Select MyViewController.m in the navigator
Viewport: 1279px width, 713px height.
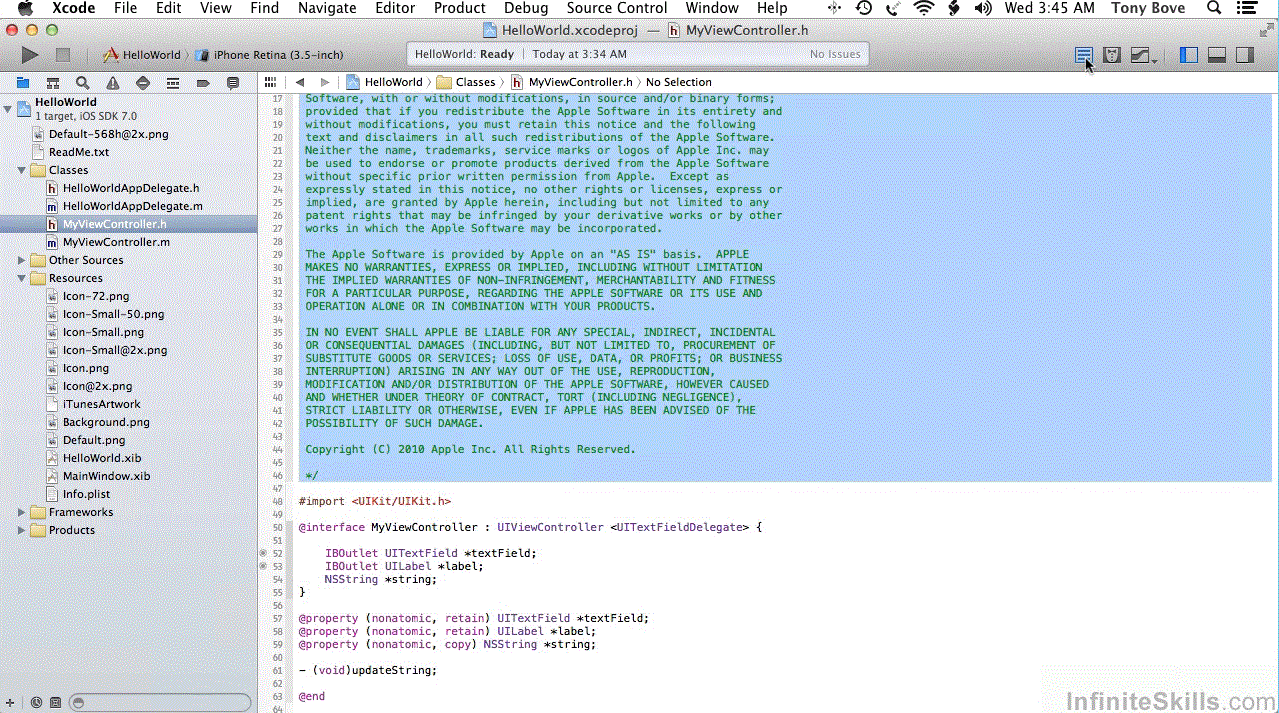116,242
